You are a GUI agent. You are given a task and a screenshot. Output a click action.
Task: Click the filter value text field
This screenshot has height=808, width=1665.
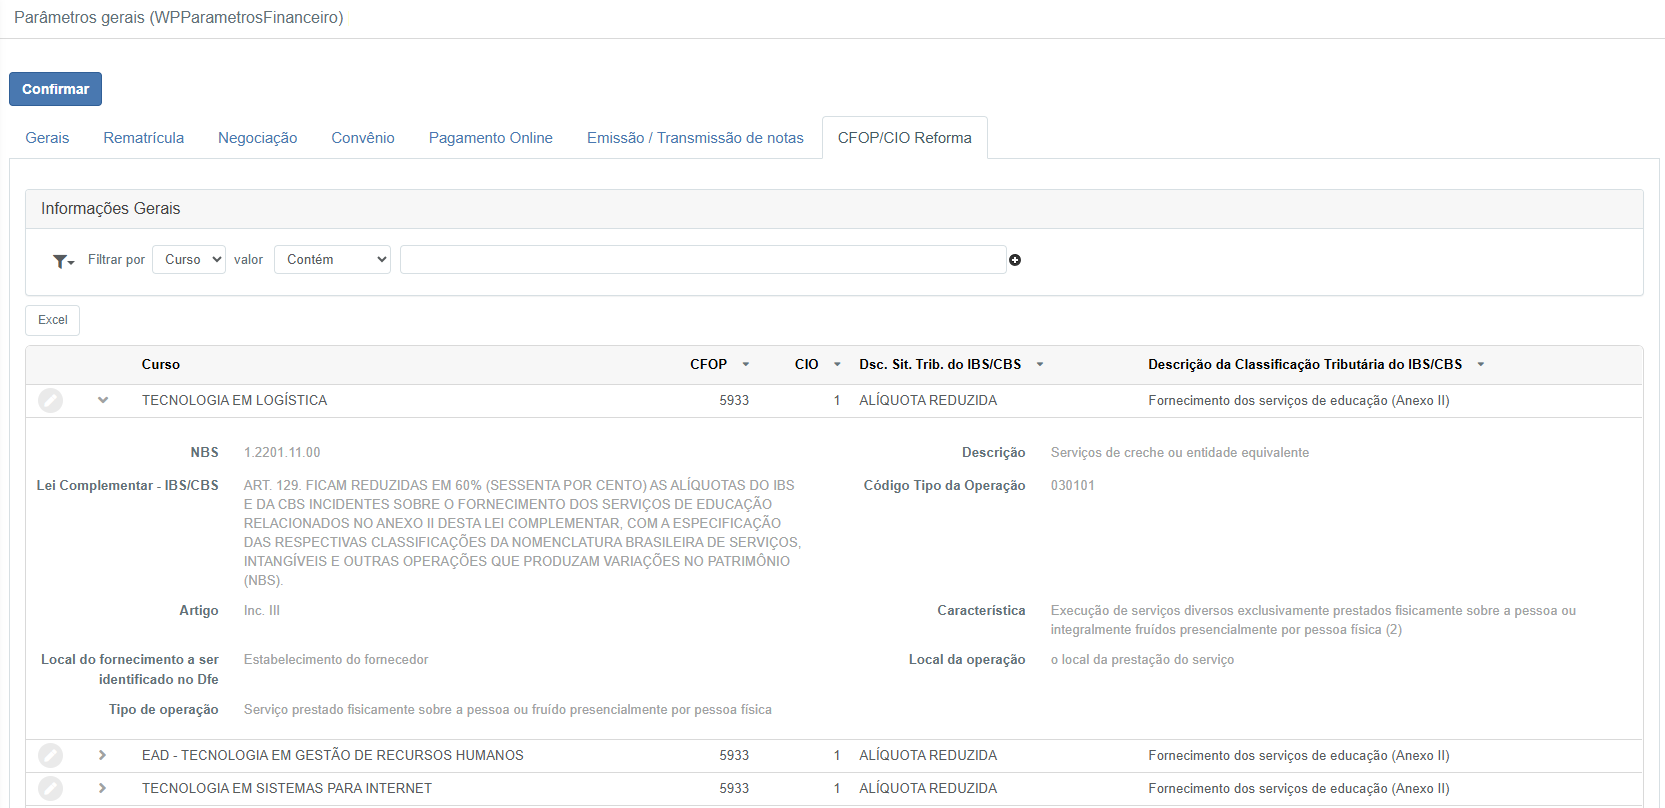click(x=702, y=260)
